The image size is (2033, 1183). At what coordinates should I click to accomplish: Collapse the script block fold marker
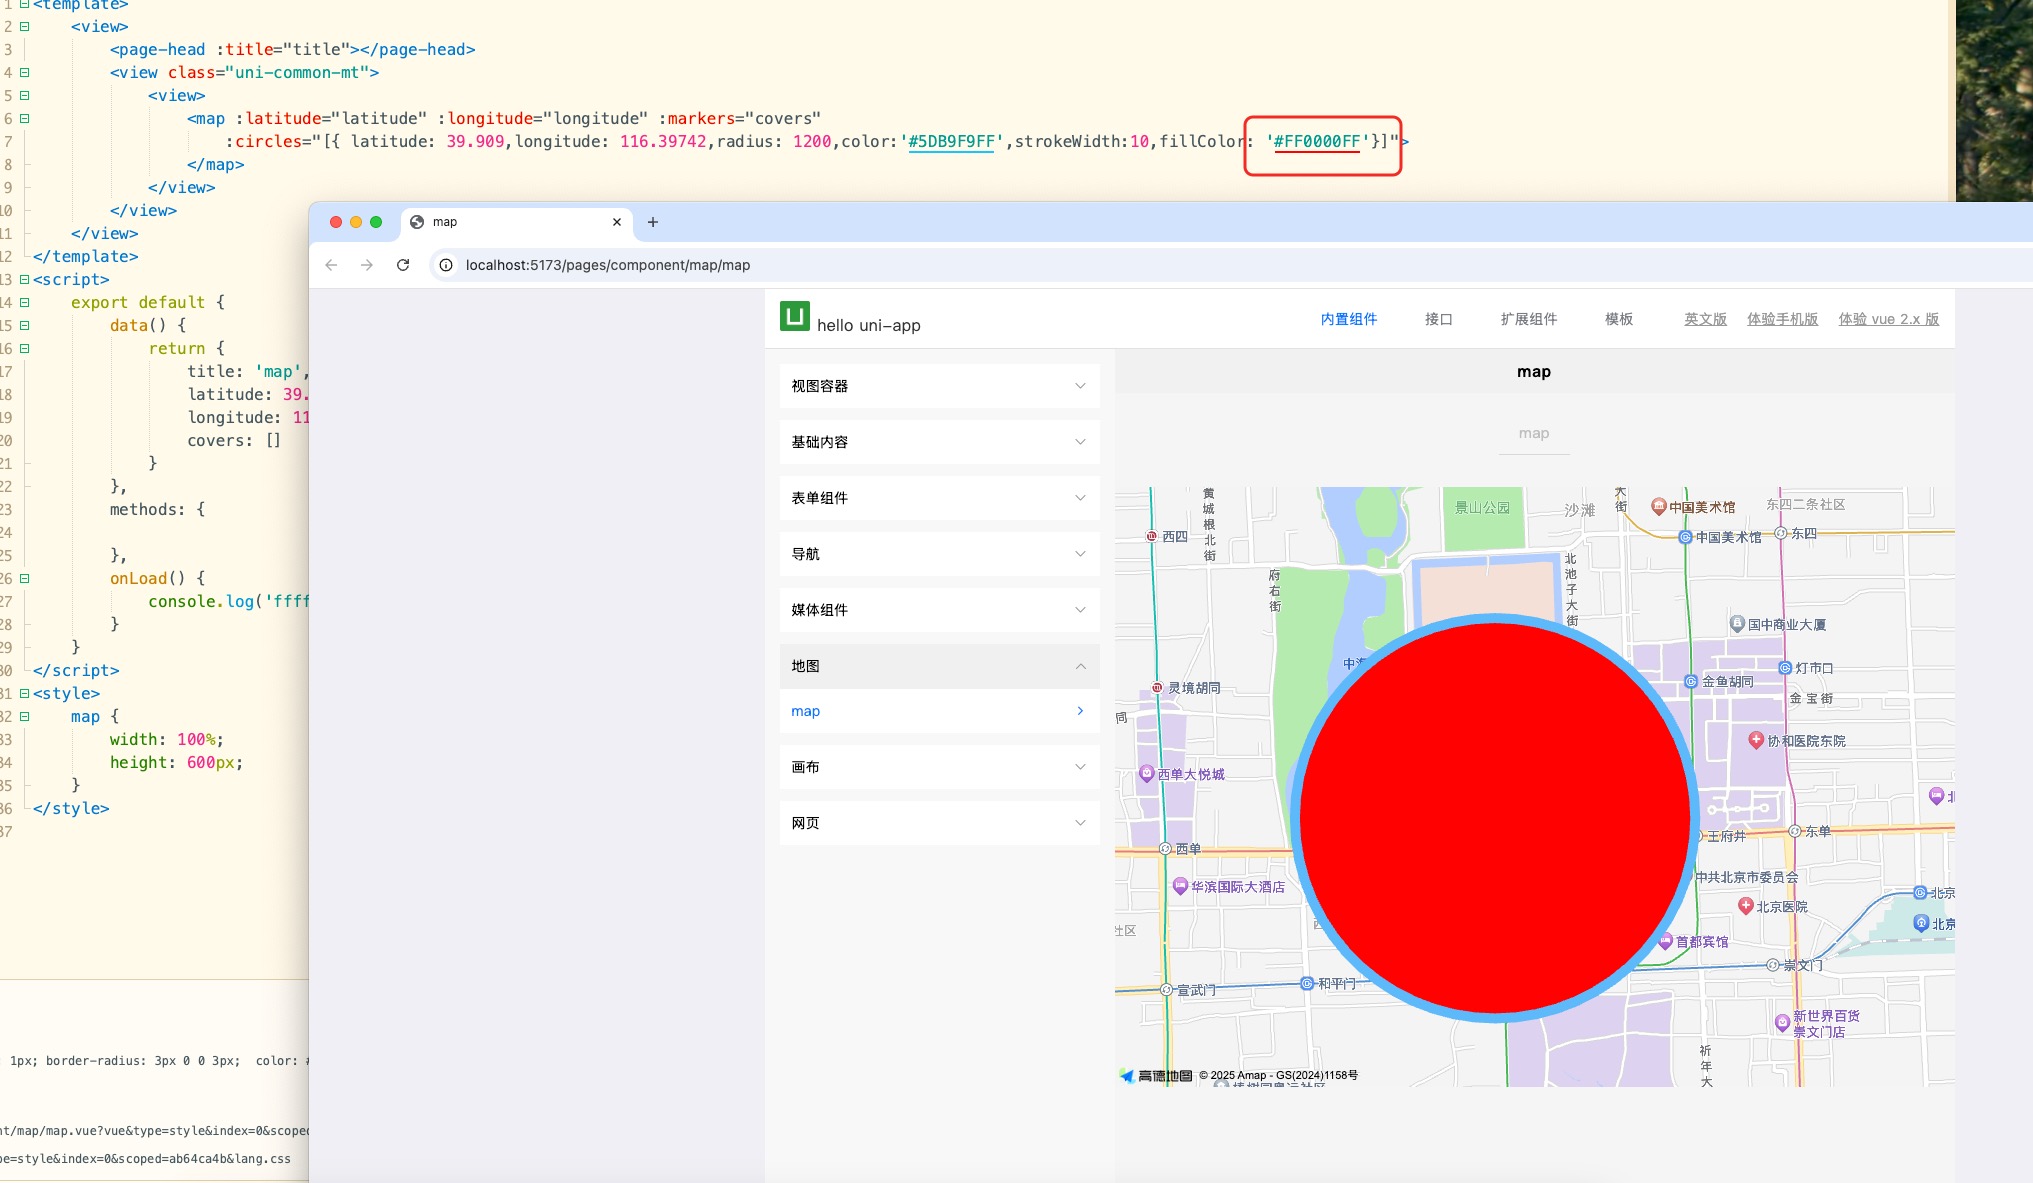pos(25,279)
